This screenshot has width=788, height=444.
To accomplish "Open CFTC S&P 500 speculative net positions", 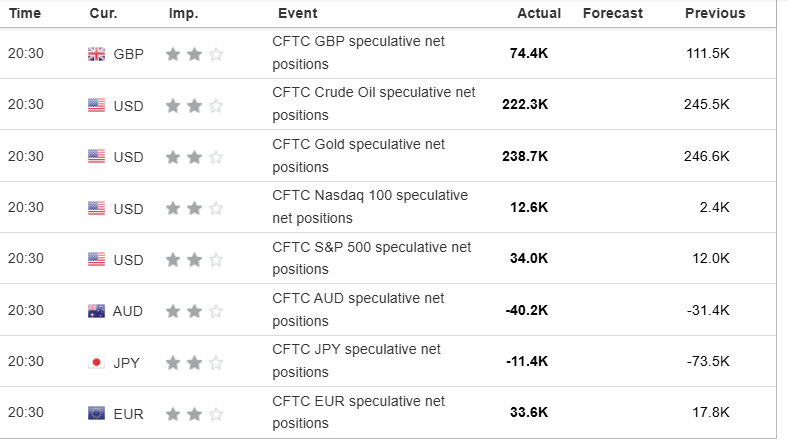I will pos(371,258).
